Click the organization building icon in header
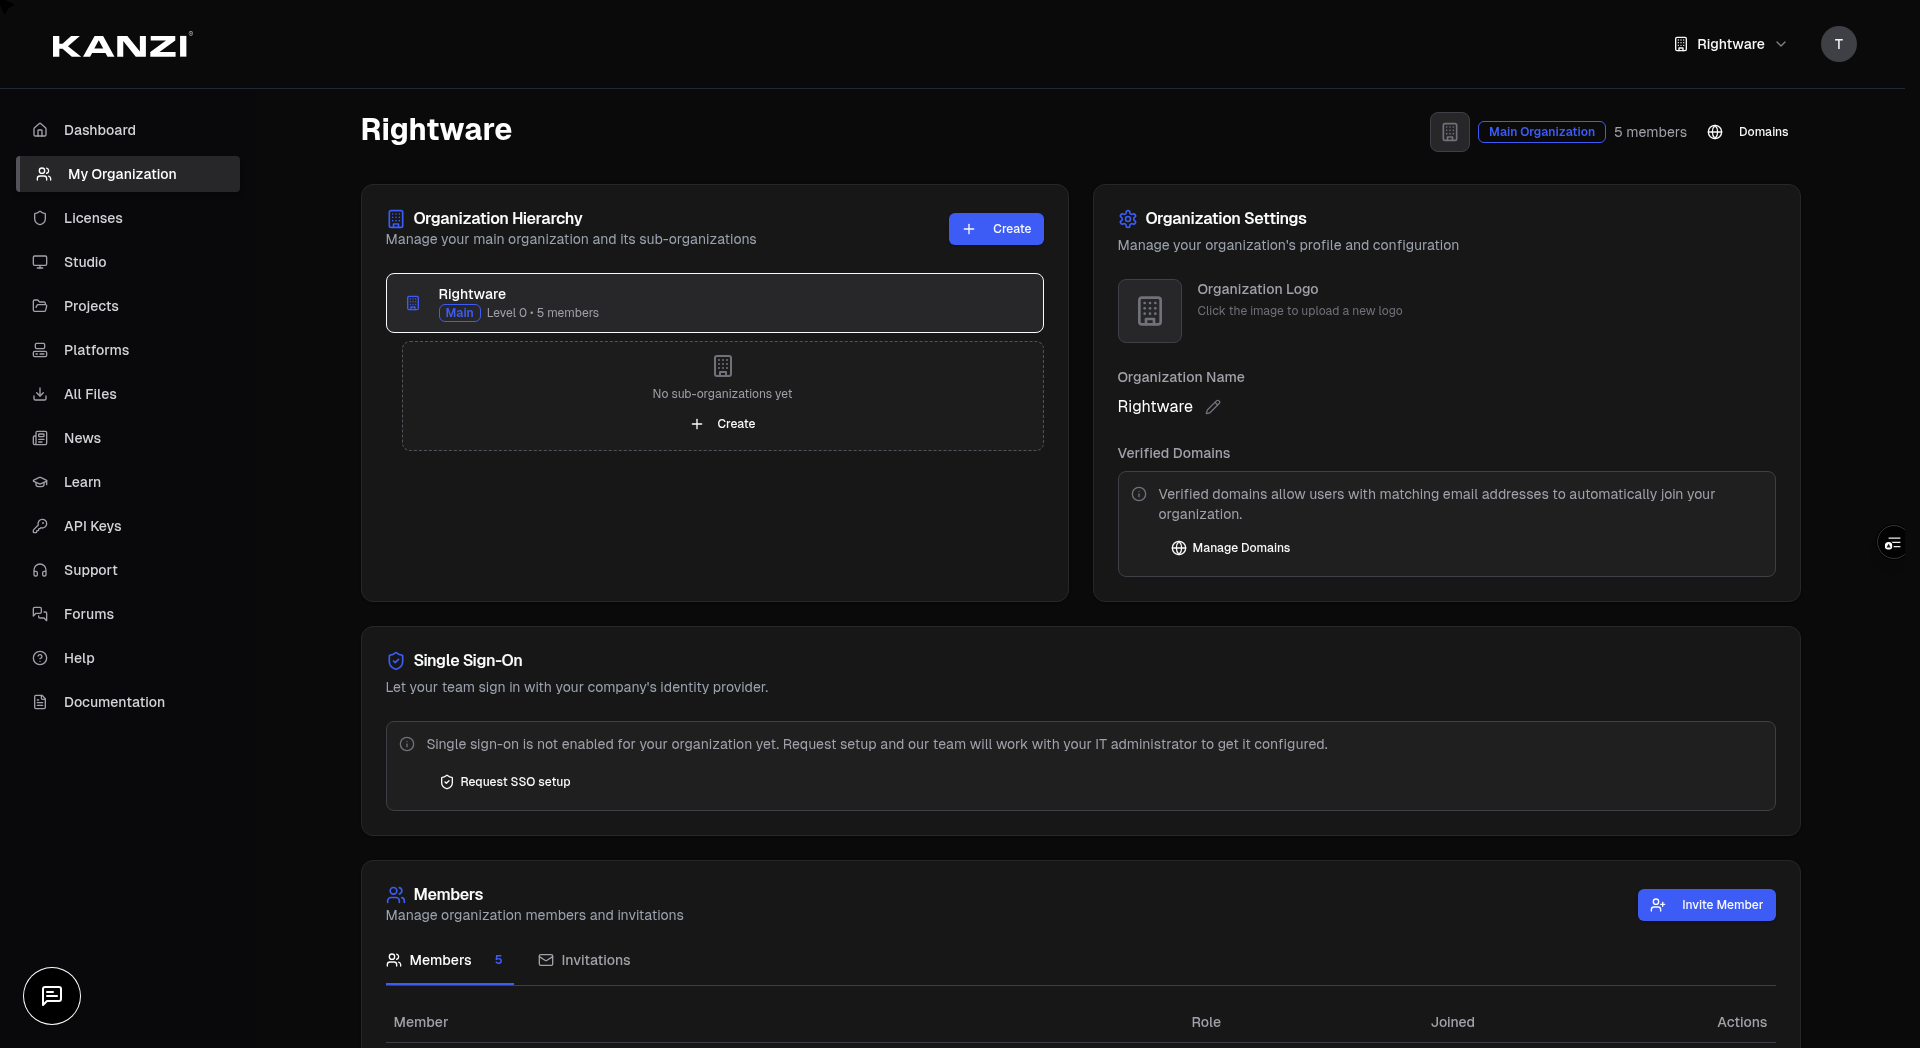This screenshot has height=1048, width=1920. [1449, 132]
